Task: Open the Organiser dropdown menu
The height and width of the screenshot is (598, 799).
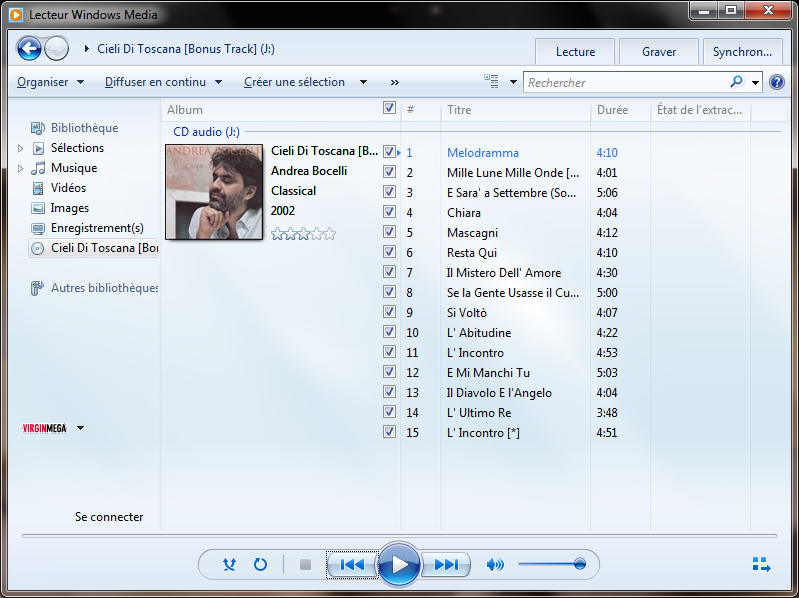Action: pos(50,82)
